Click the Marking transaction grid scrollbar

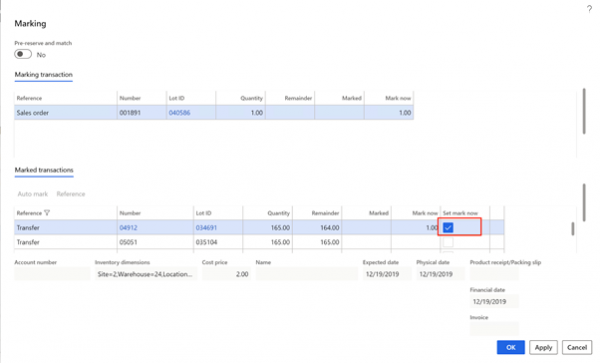[x=584, y=111]
